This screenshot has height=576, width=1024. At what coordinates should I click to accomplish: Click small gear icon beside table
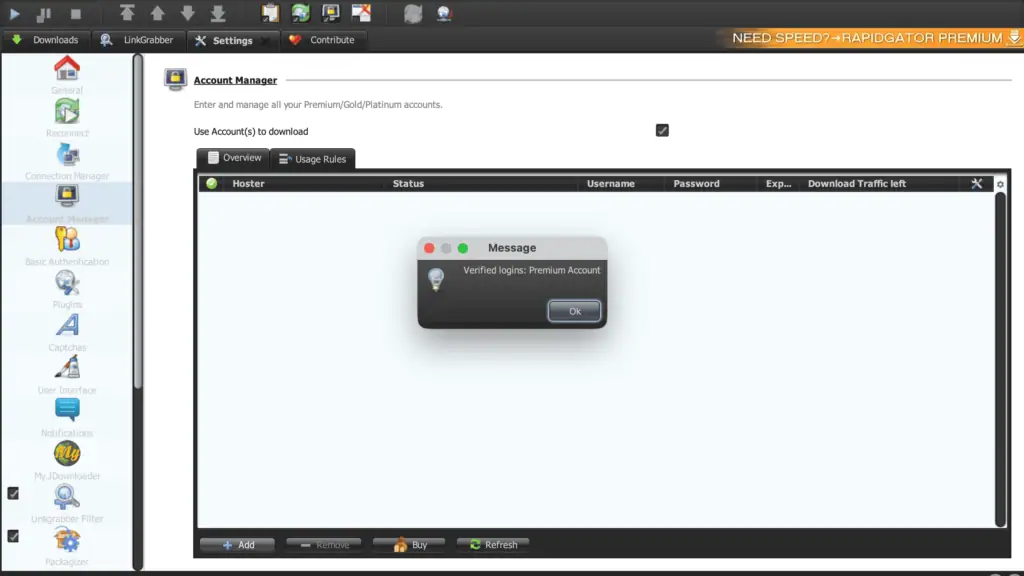pos(1000,185)
